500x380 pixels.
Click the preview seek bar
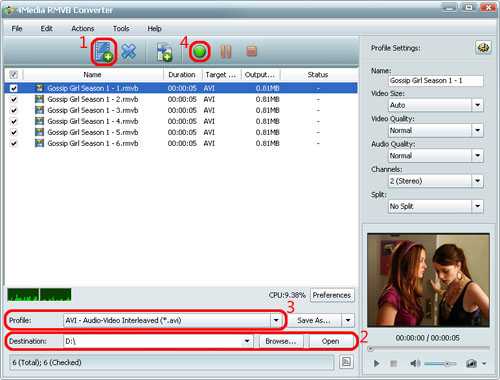point(428,348)
